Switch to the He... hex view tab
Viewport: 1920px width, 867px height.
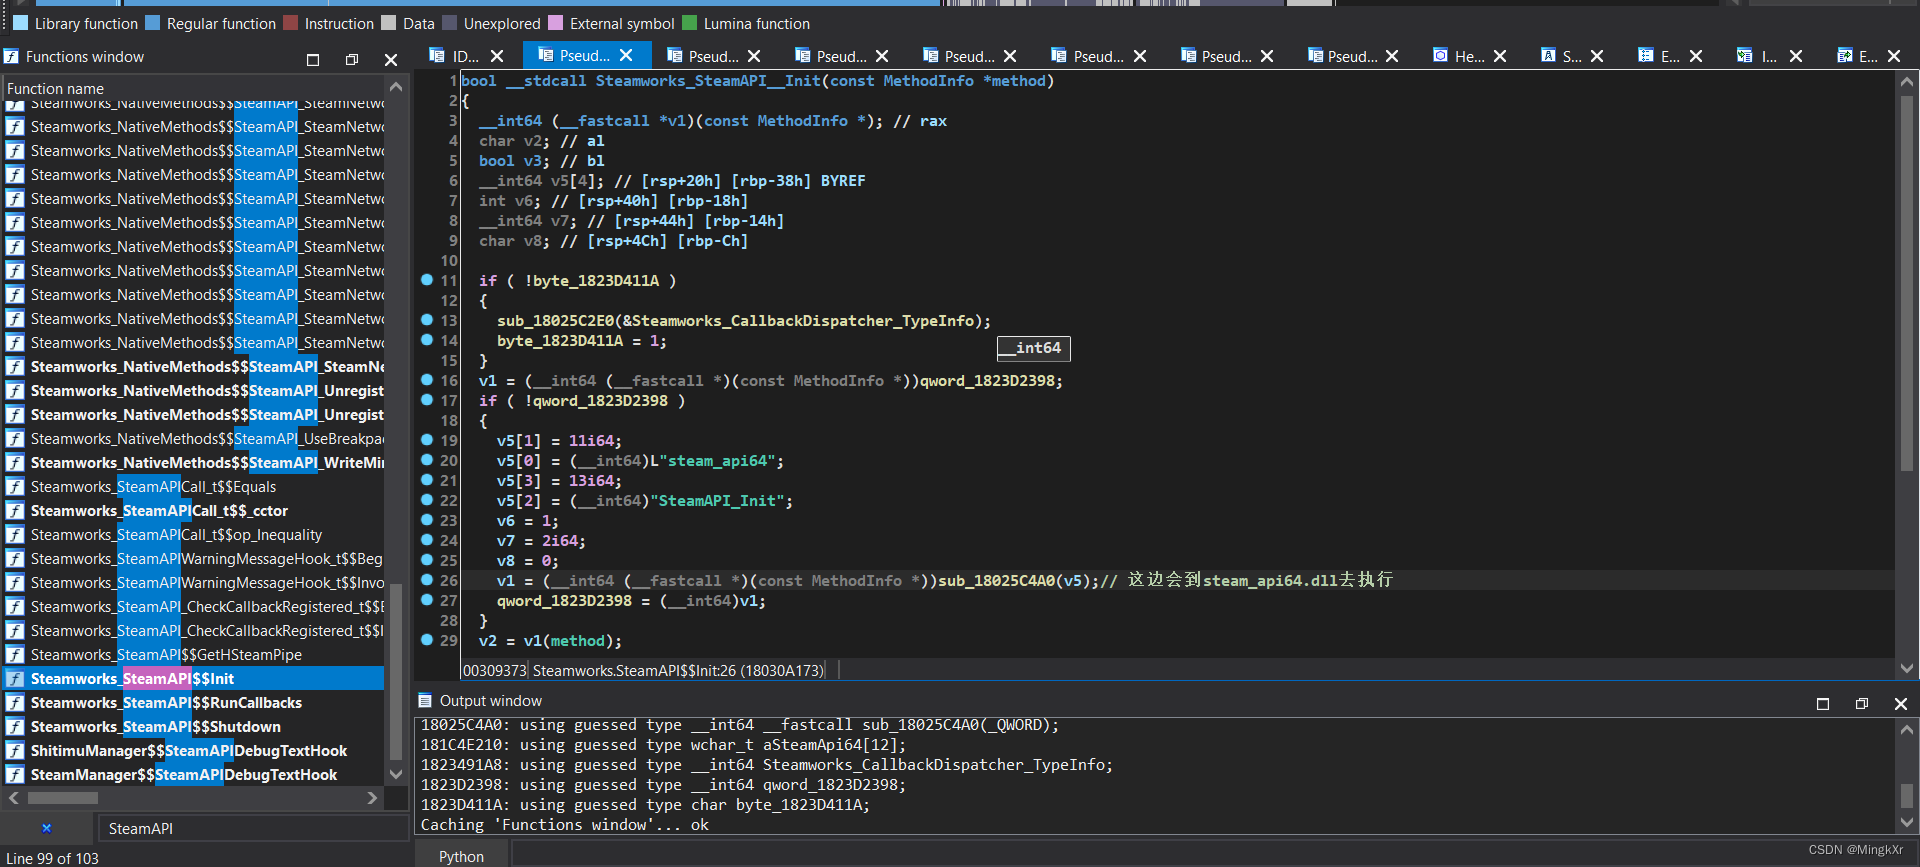[x=1469, y=56]
